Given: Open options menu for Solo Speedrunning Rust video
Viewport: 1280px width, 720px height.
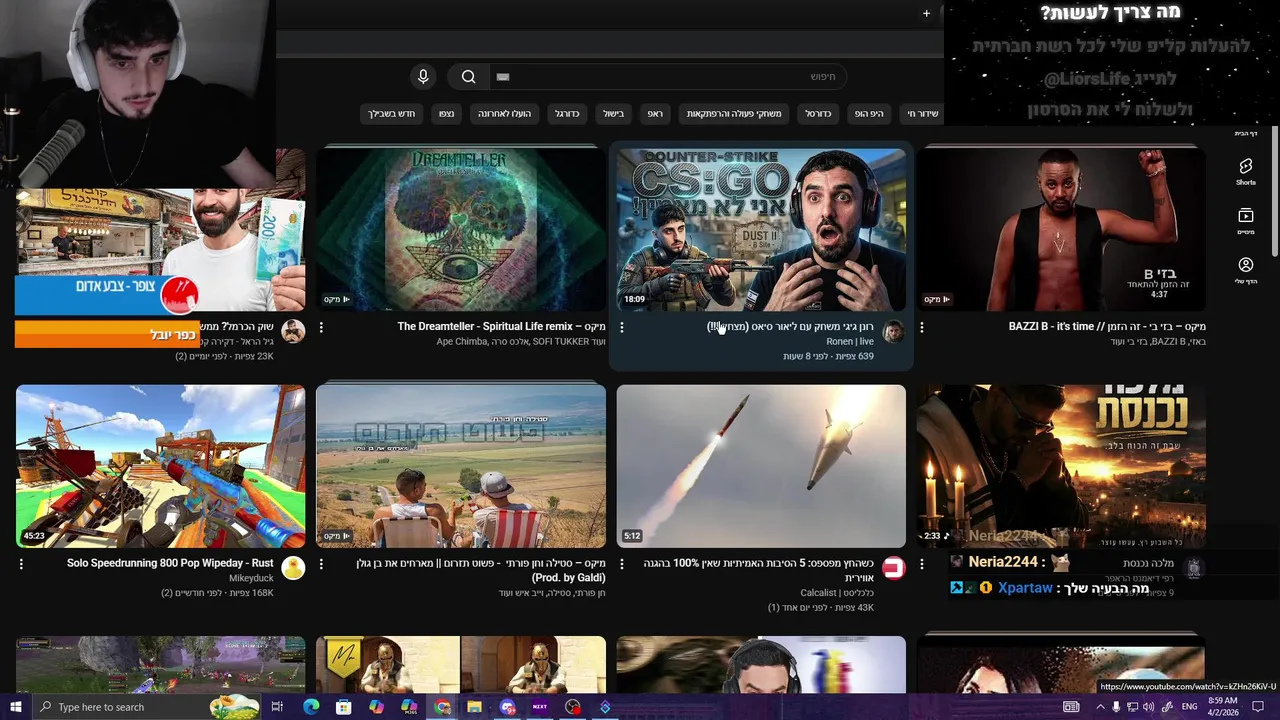Looking at the screenshot, I should [21, 564].
